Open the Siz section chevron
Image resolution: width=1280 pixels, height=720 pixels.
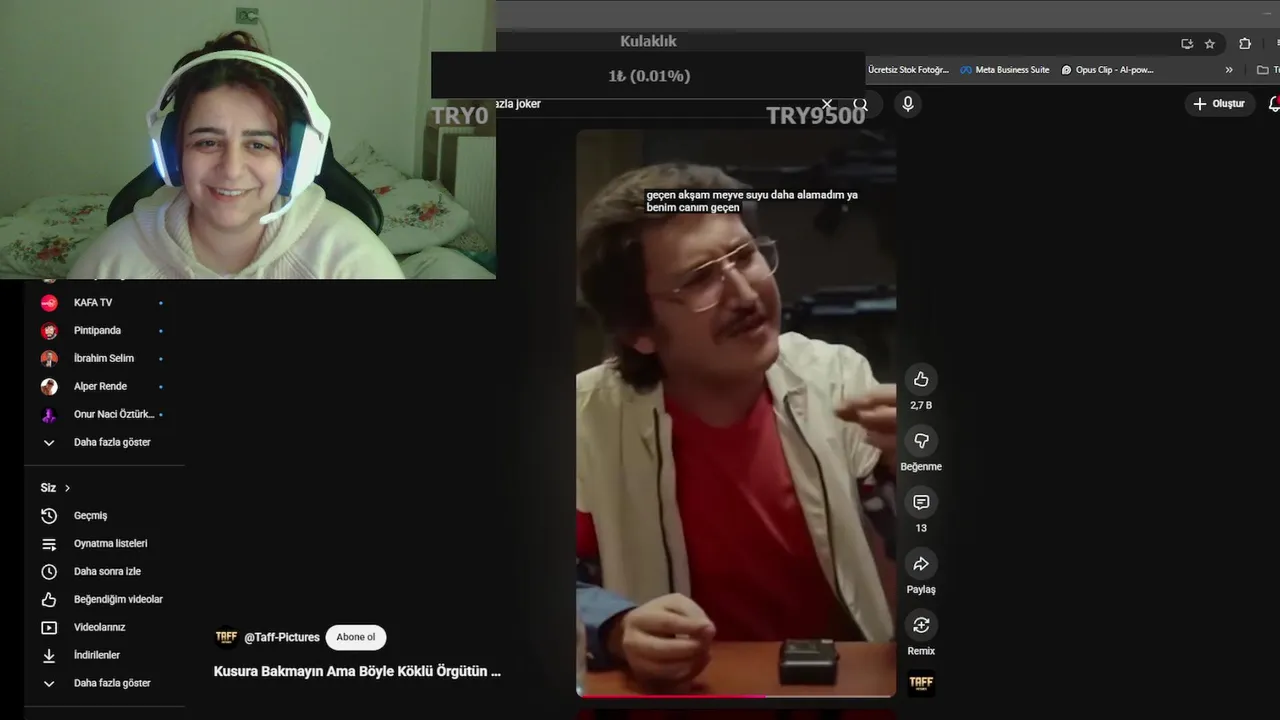coord(67,488)
